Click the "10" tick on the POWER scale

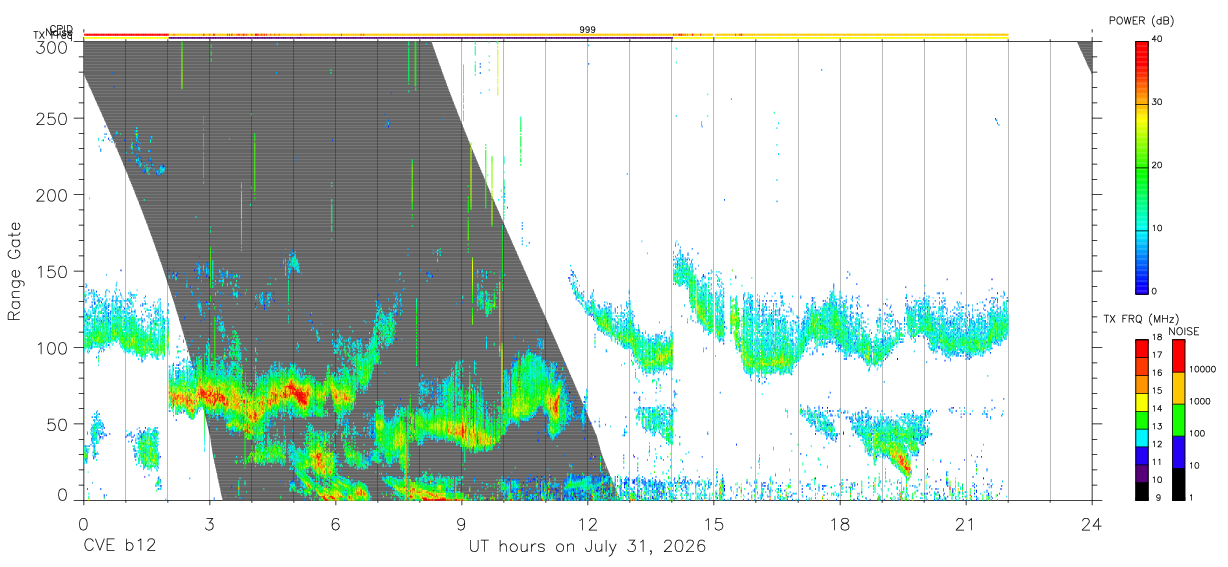pyautogui.click(x=1159, y=229)
